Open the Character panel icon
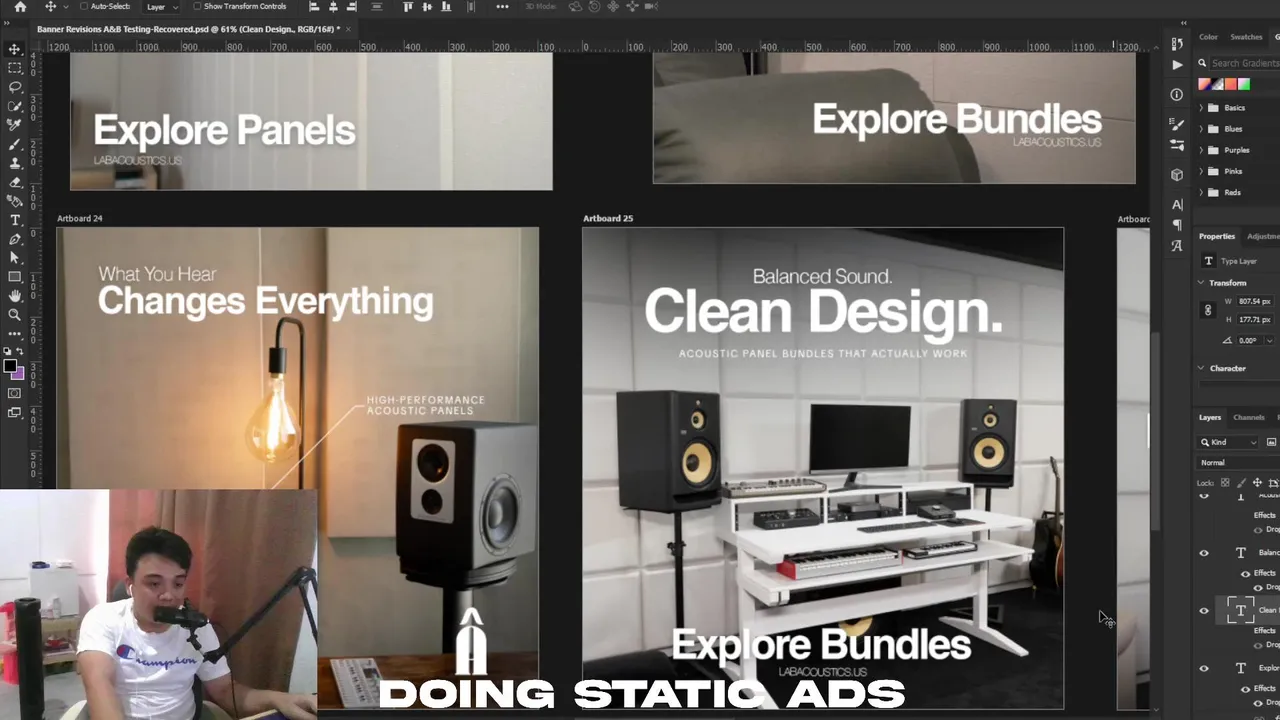The width and height of the screenshot is (1280, 720). tap(1177, 205)
